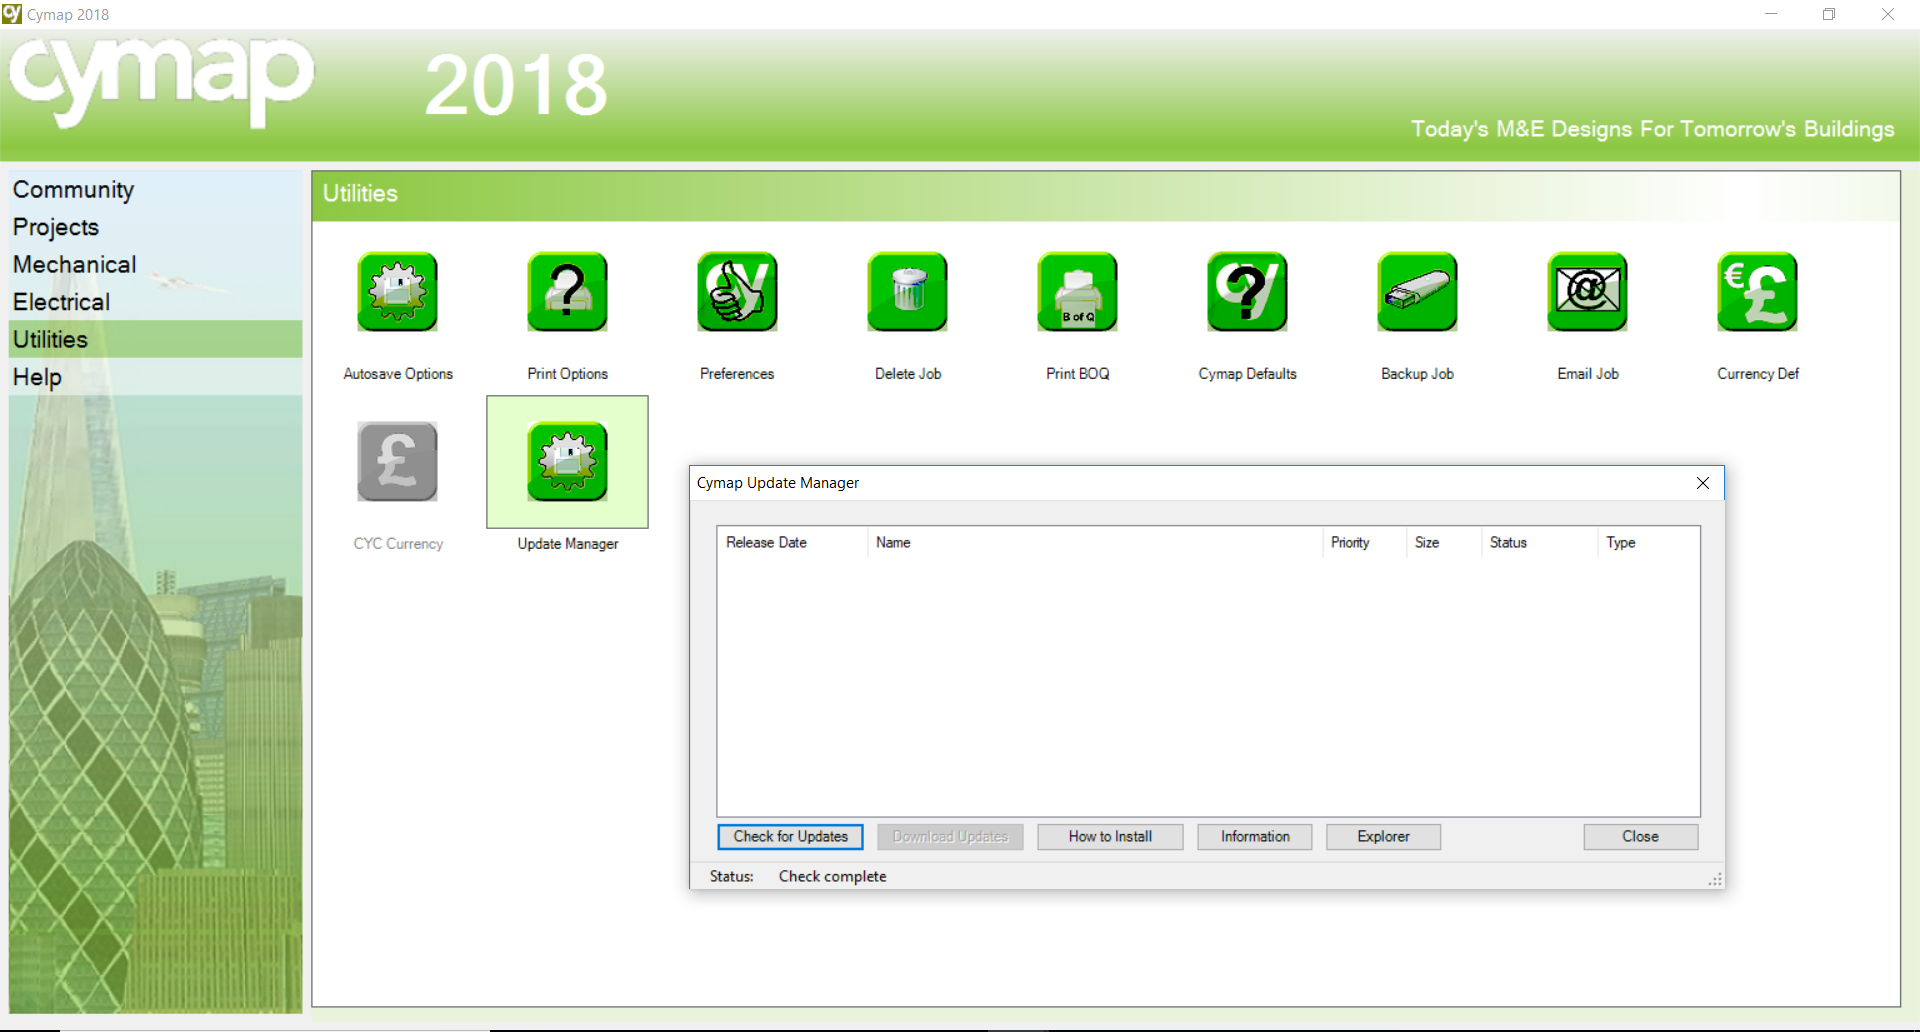
Task: Open the Help section
Action: [x=155, y=377]
